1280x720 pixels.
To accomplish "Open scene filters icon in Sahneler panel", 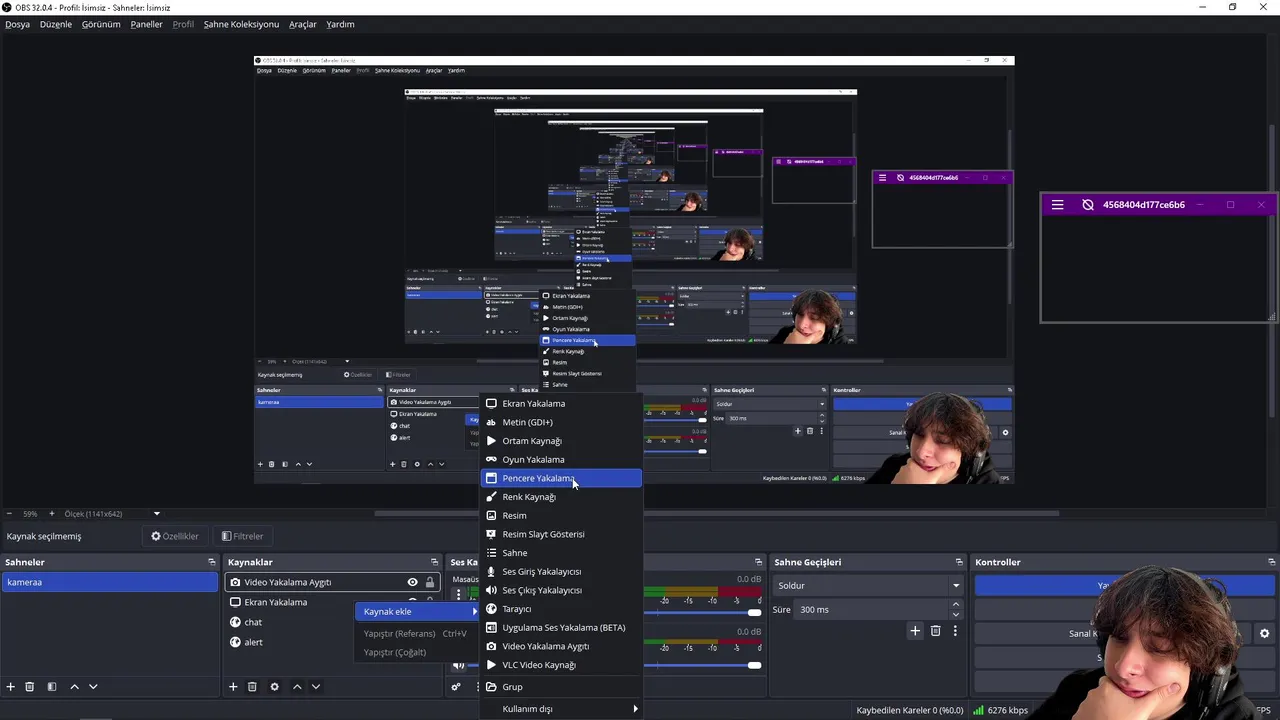I will pos(52,687).
